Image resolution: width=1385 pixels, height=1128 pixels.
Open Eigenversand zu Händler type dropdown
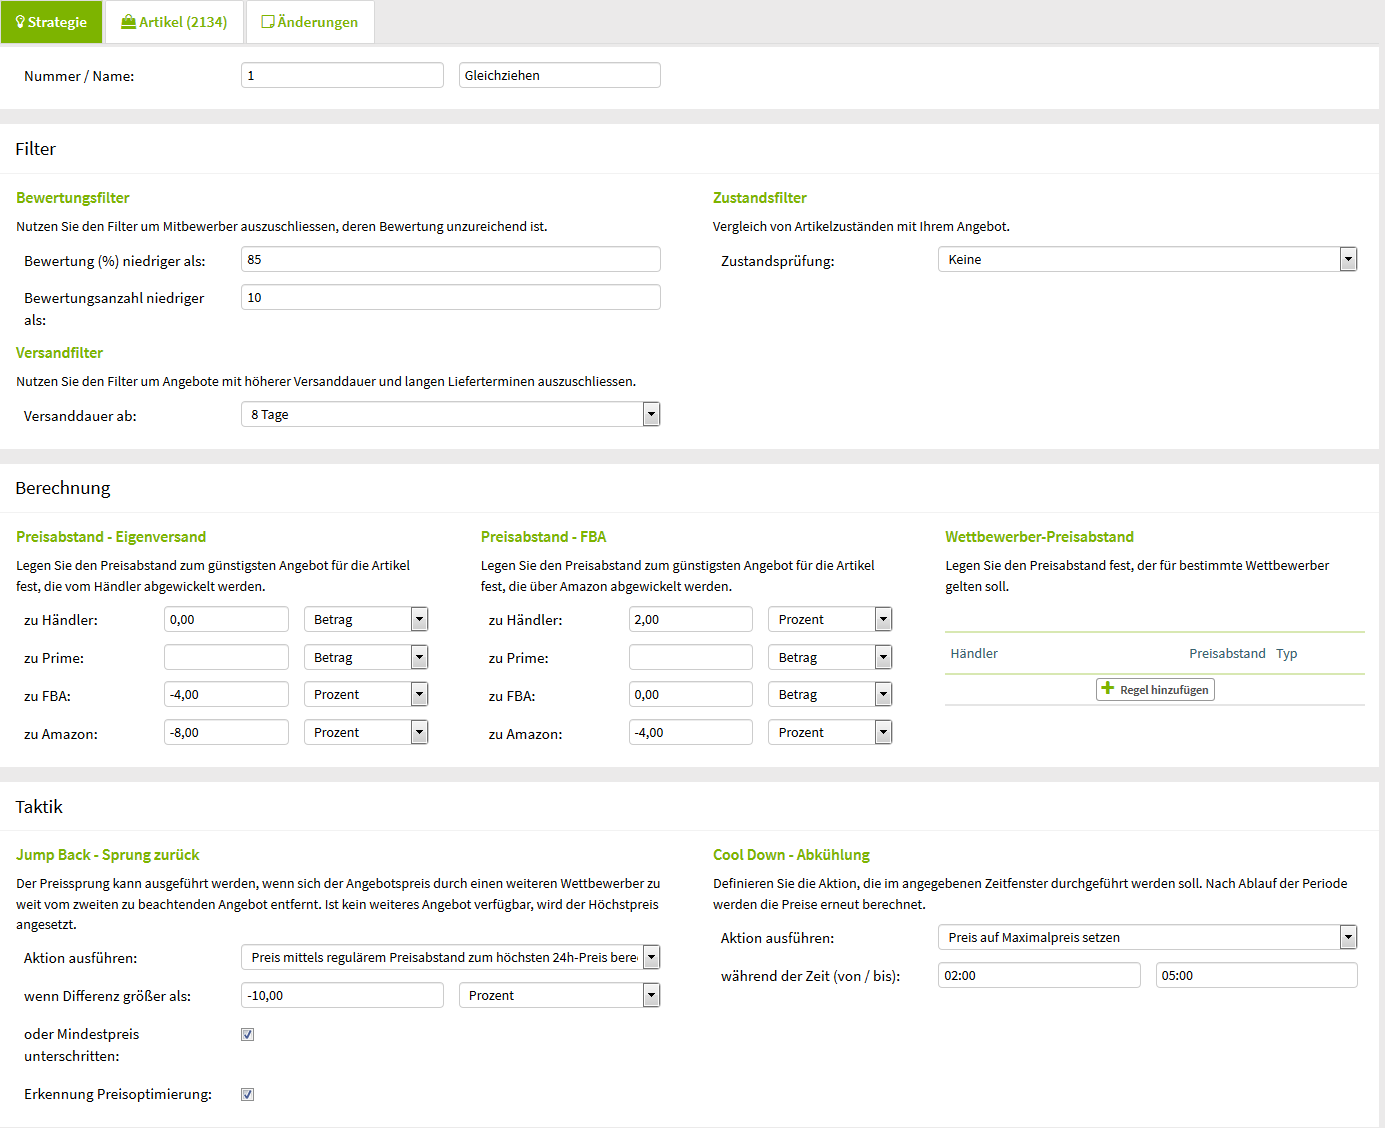[366, 619]
